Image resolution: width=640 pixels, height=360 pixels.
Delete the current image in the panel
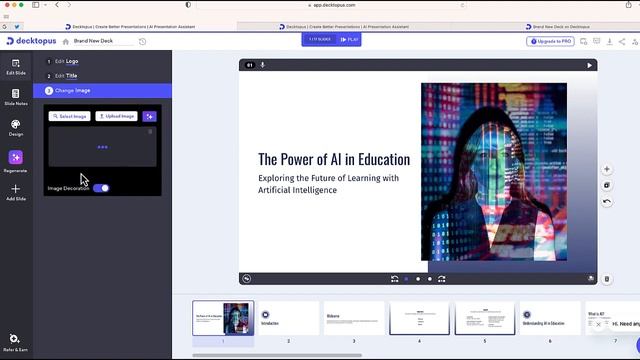pyautogui.click(x=150, y=131)
